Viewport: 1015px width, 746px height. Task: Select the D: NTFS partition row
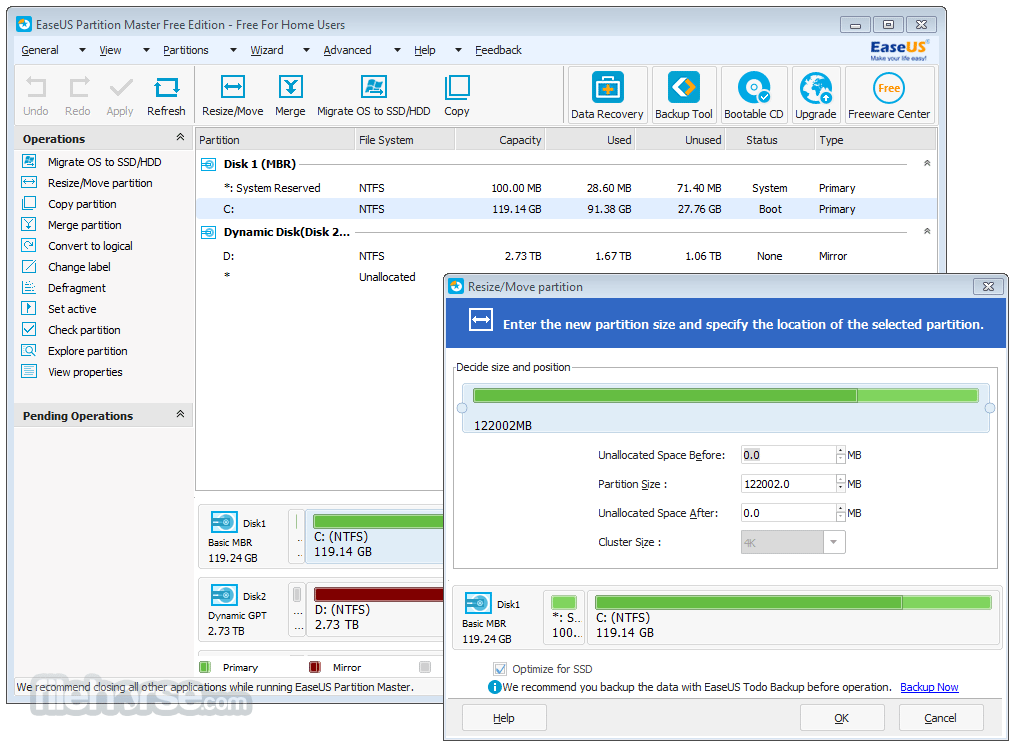click(566, 256)
